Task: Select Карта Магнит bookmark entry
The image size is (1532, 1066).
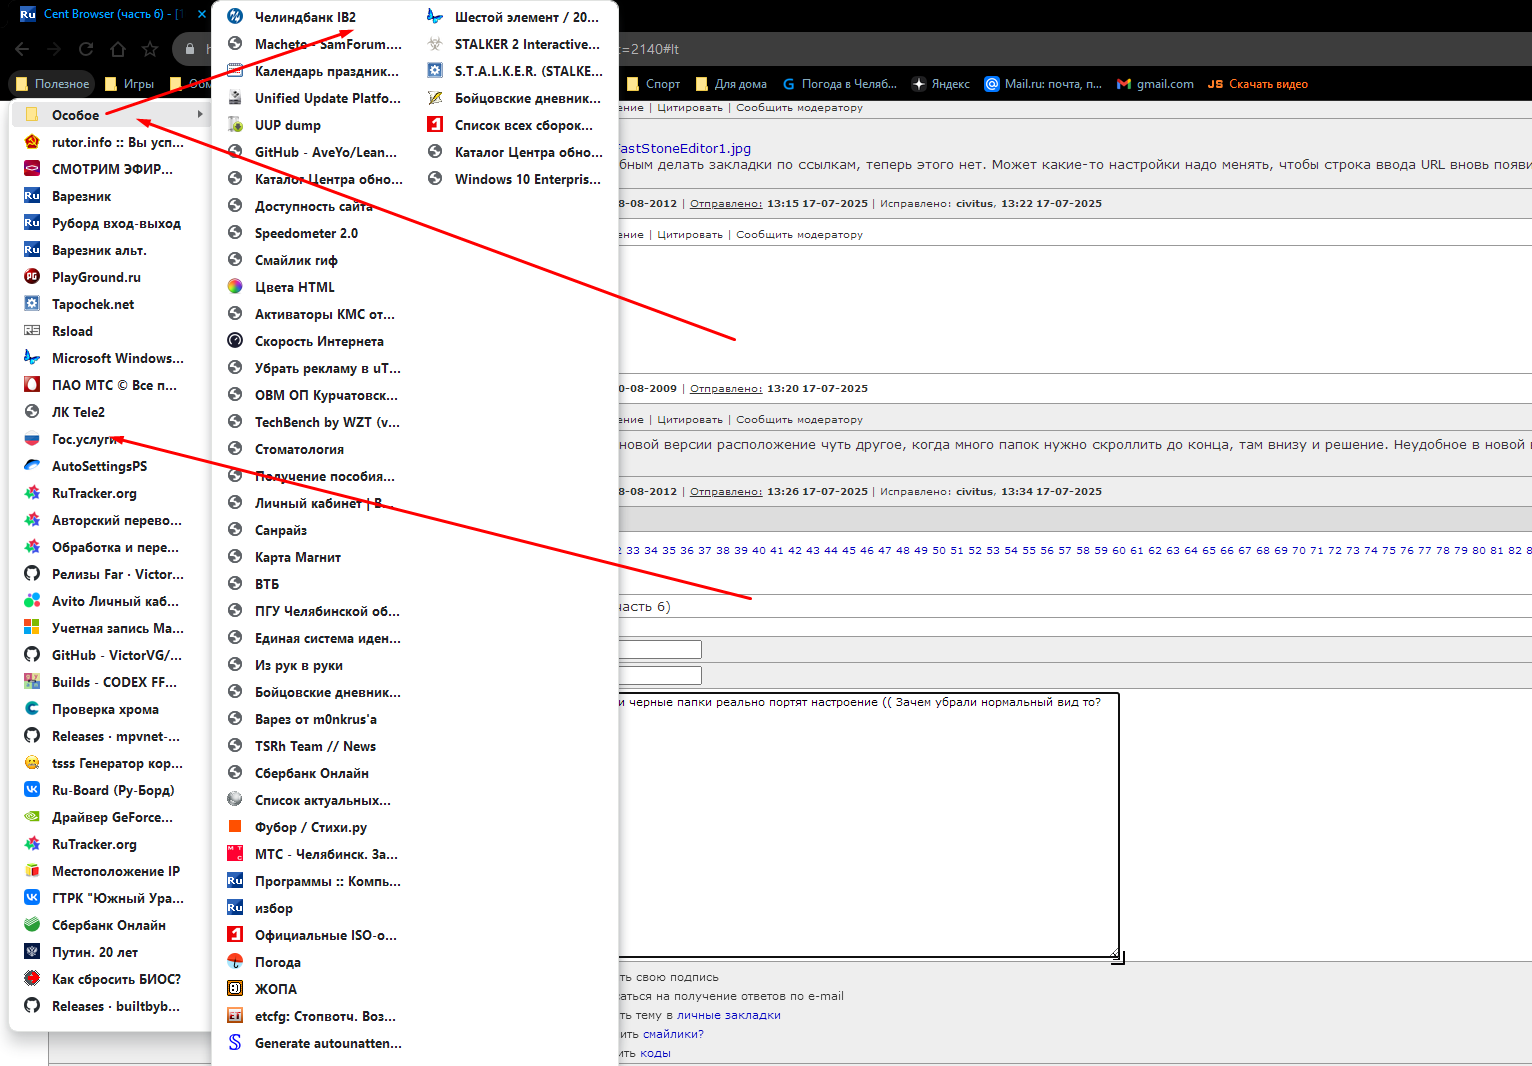Action: coord(298,557)
